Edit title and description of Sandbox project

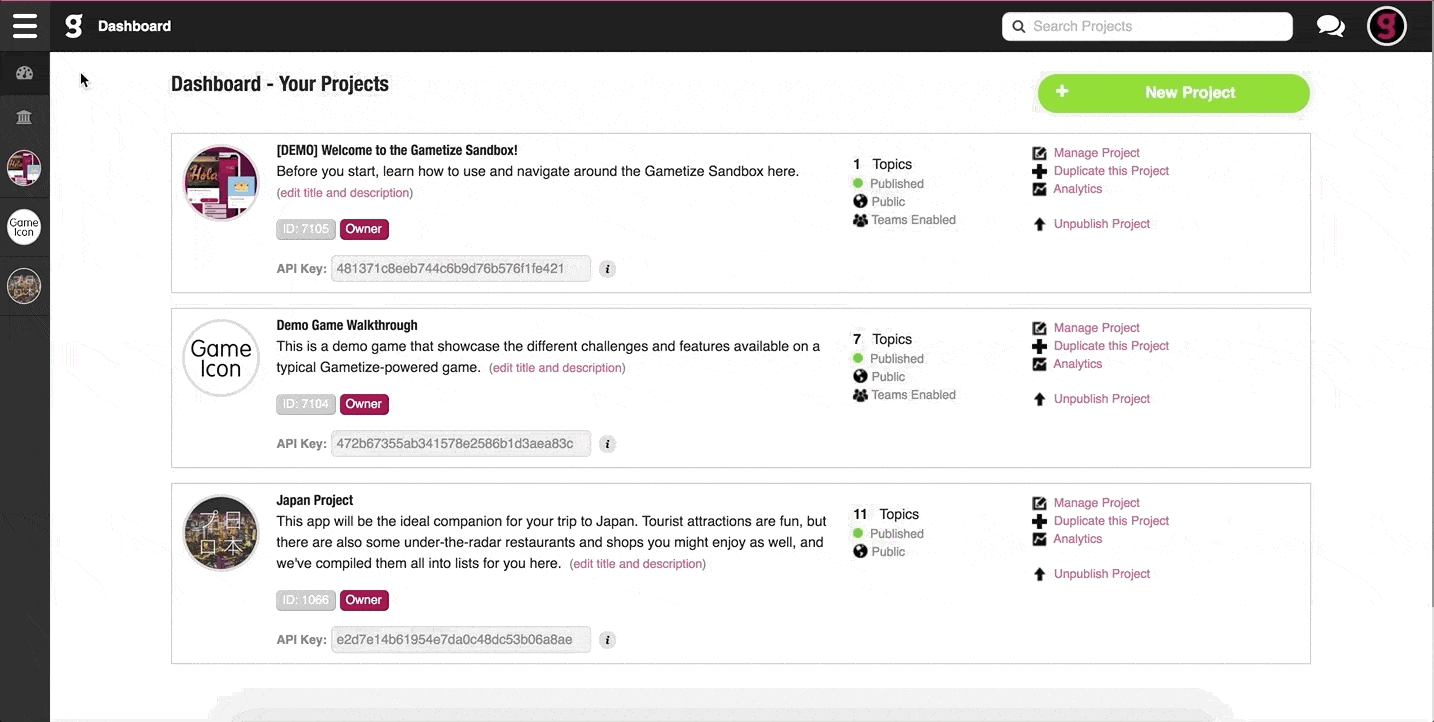click(345, 193)
